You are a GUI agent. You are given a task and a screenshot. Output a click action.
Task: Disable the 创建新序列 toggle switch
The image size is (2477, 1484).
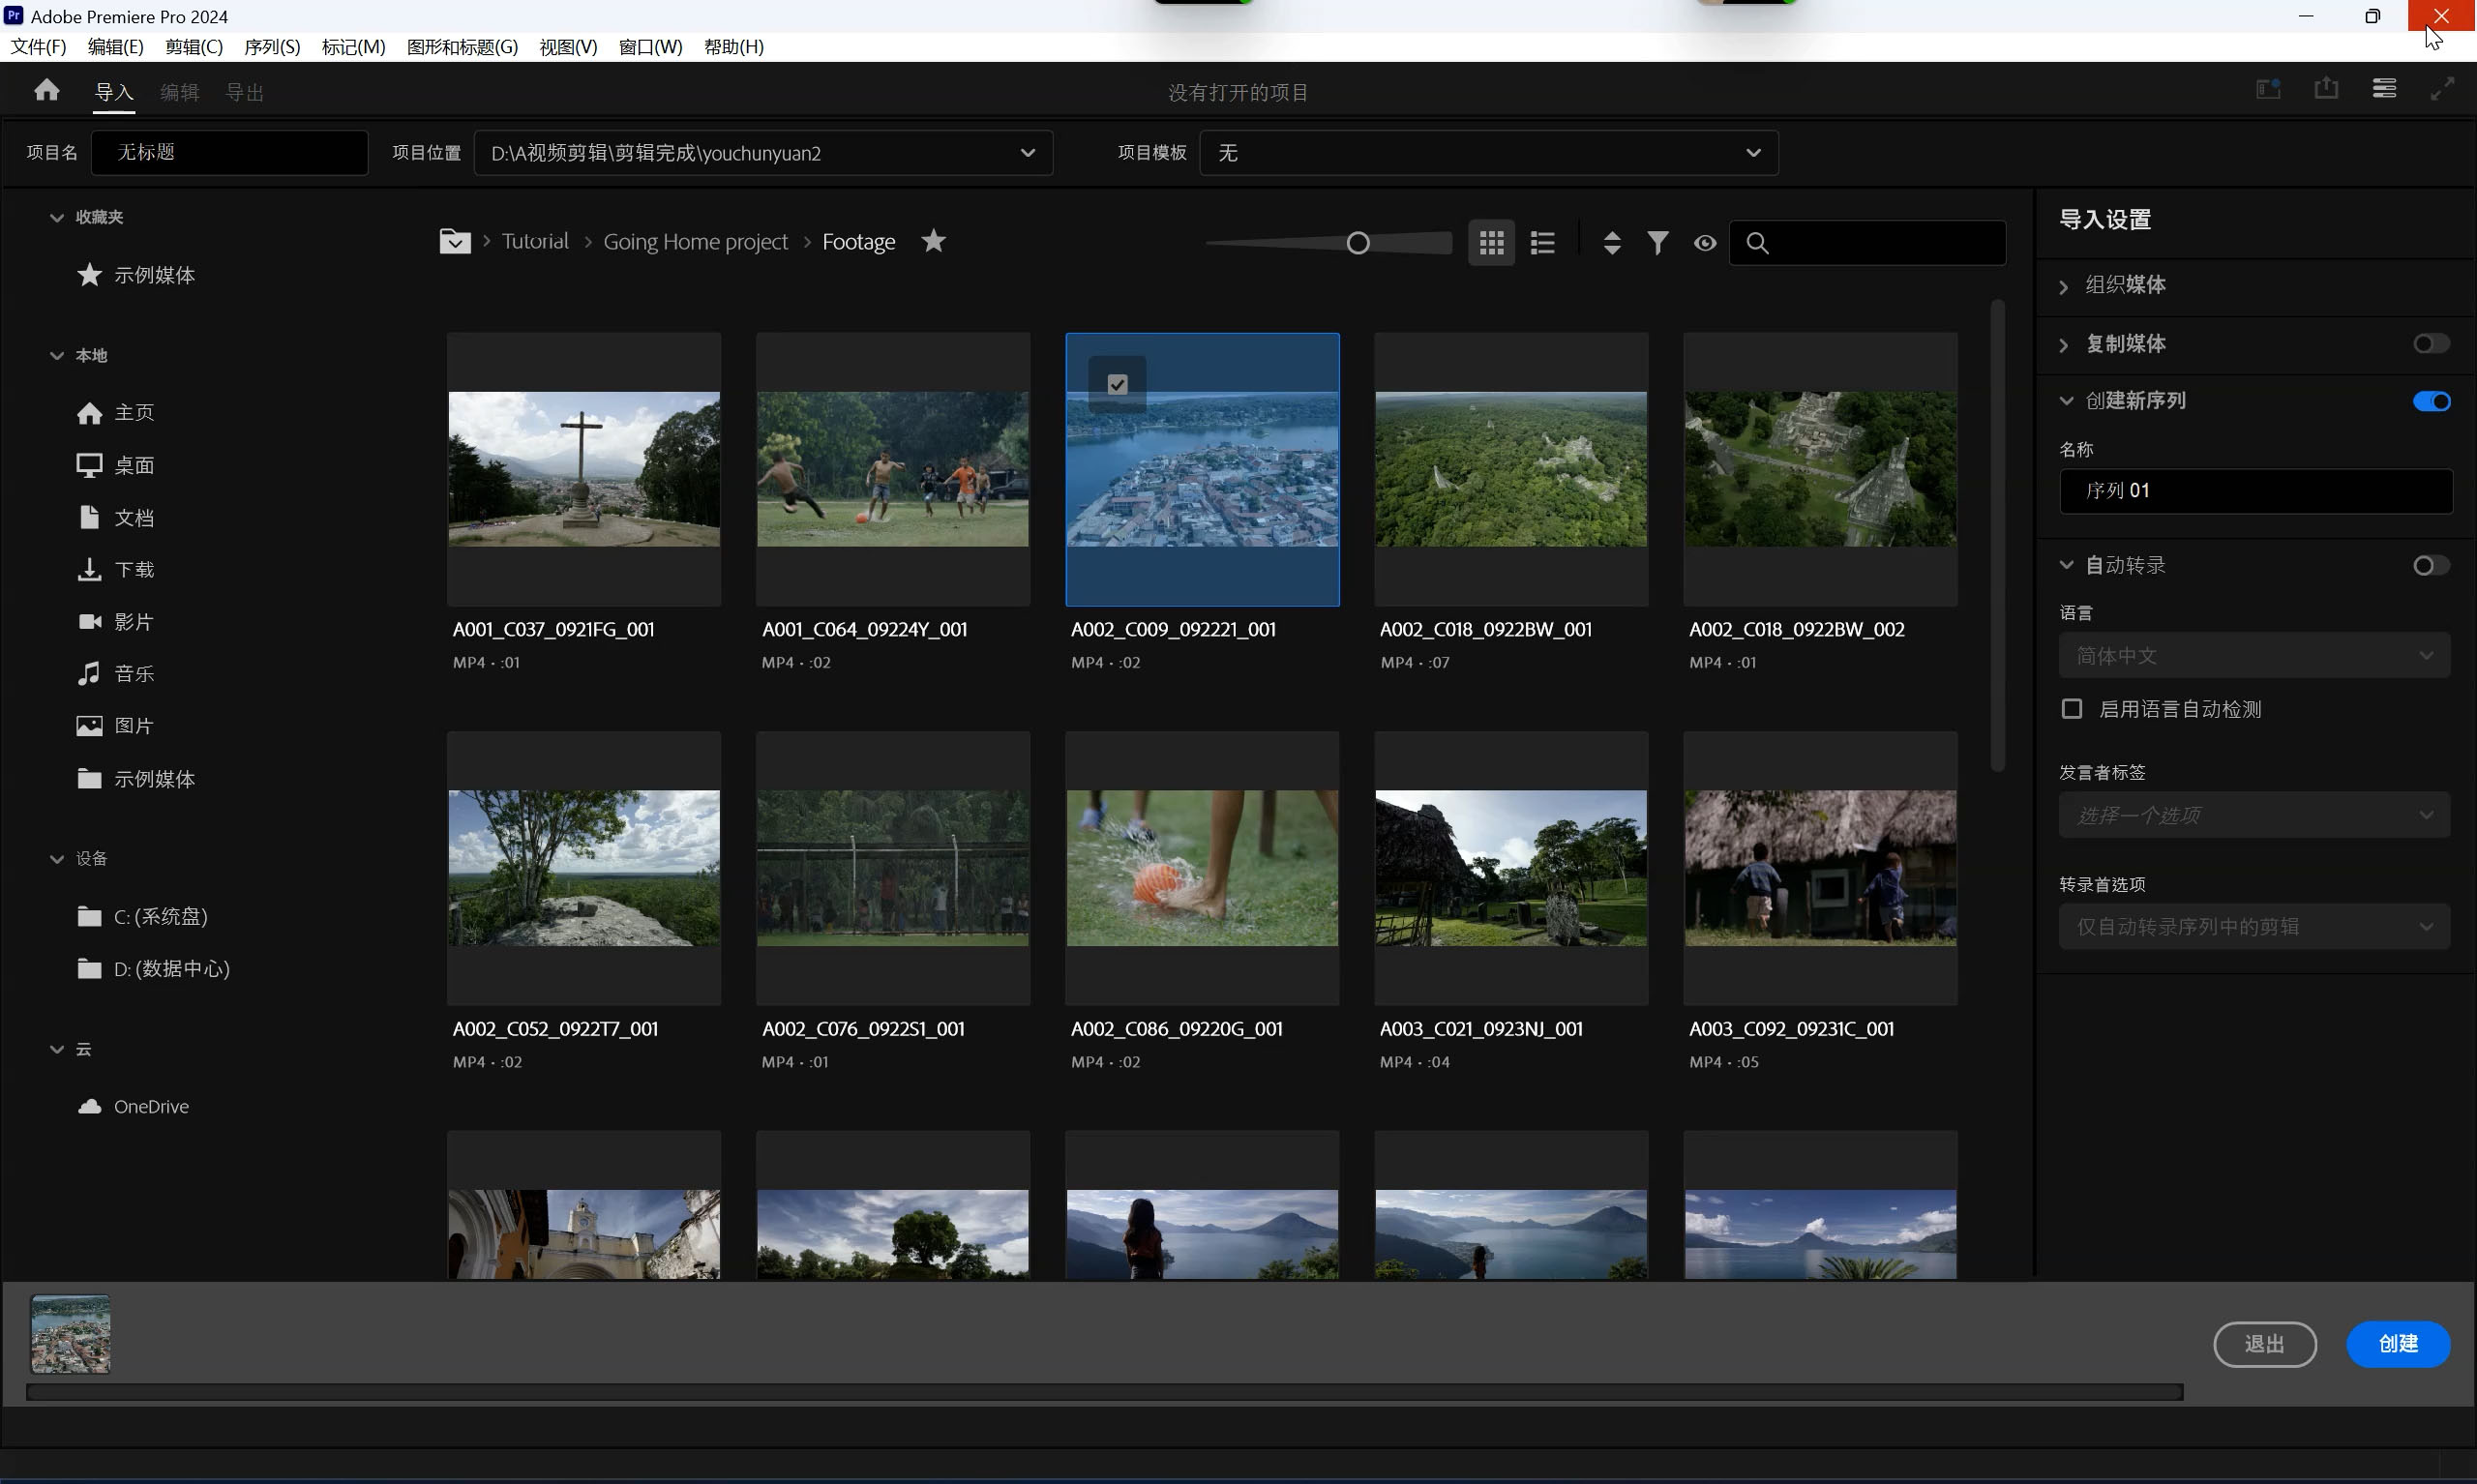[2430, 401]
